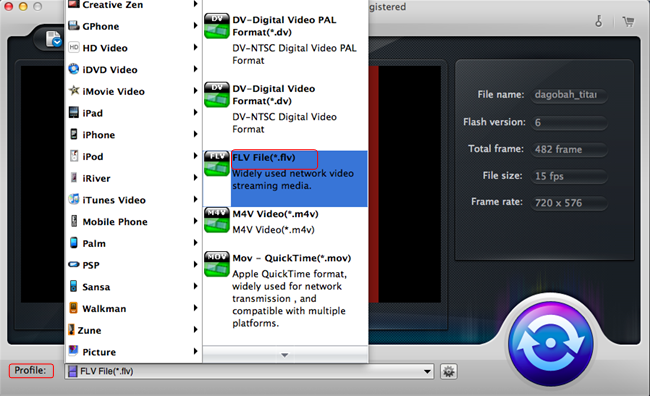Select iPhone menu item

[x=133, y=134]
